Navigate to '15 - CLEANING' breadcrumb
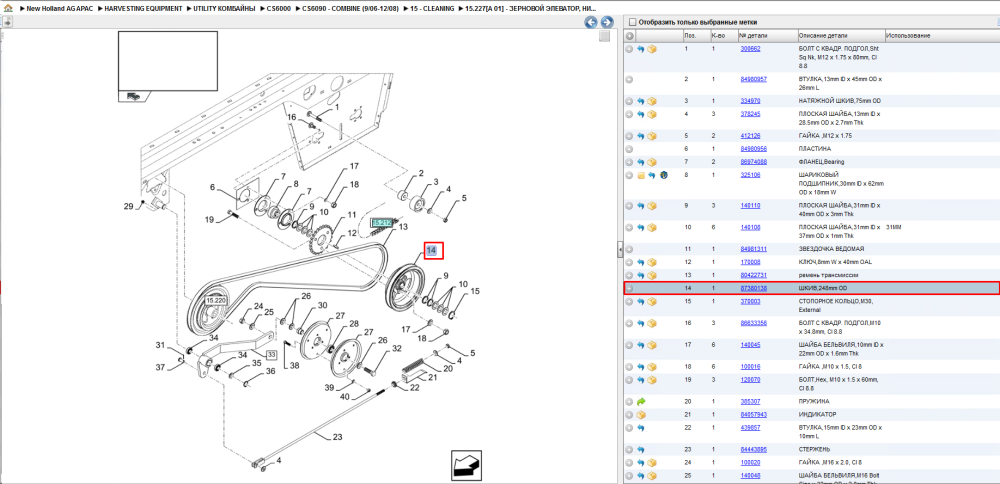The width and height of the screenshot is (1000, 484). [x=433, y=9]
